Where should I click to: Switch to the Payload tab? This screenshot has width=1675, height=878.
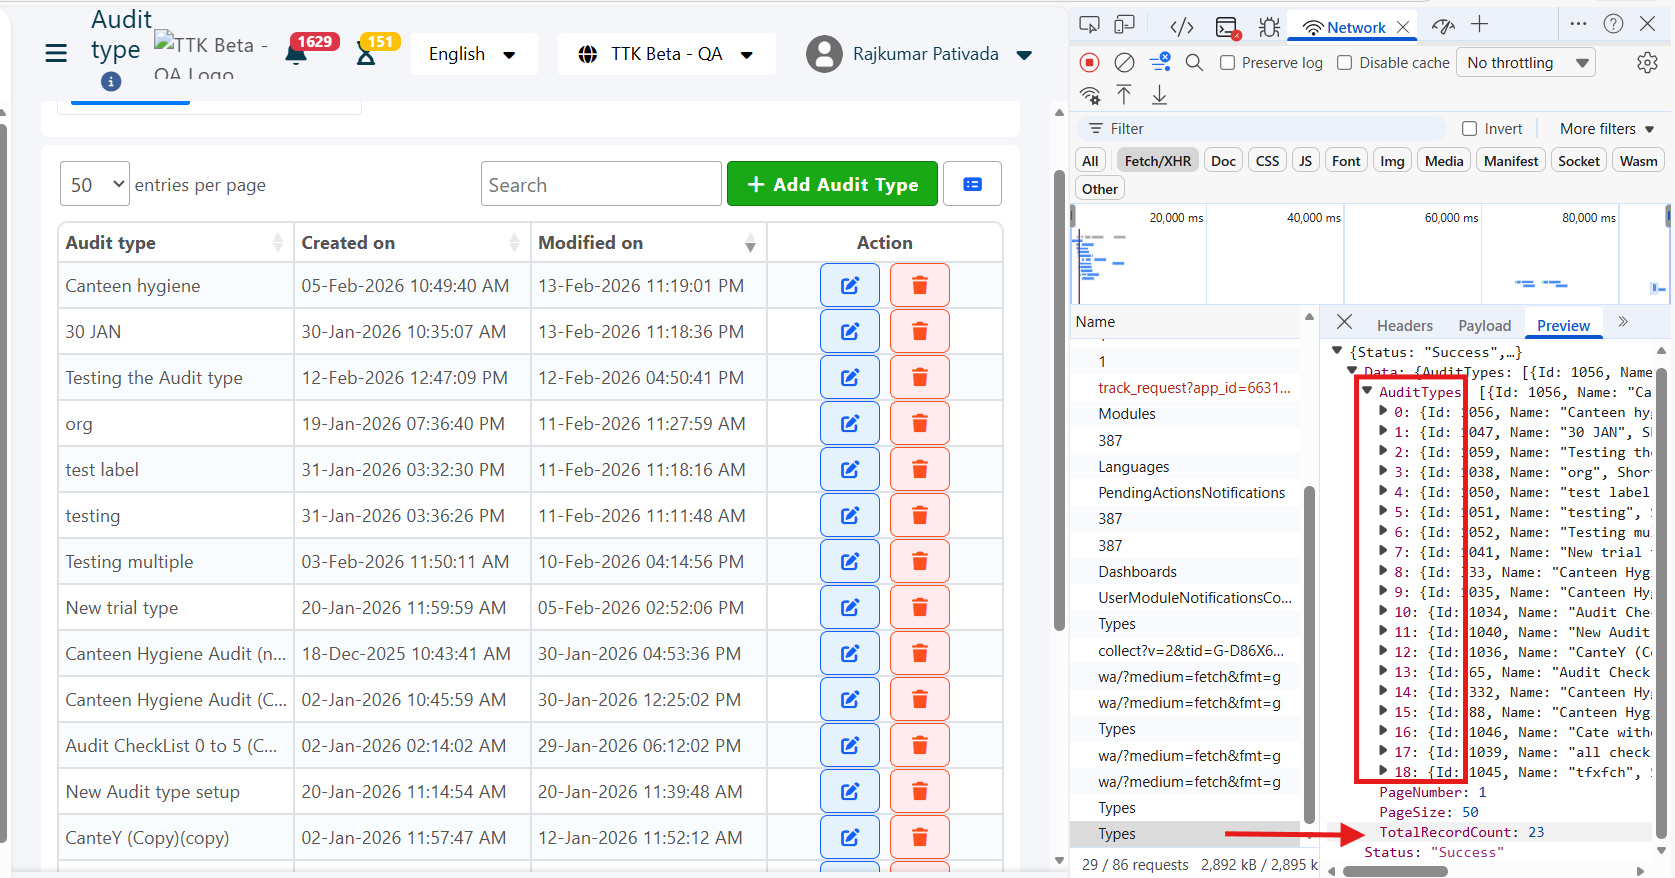coord(1484,325)
